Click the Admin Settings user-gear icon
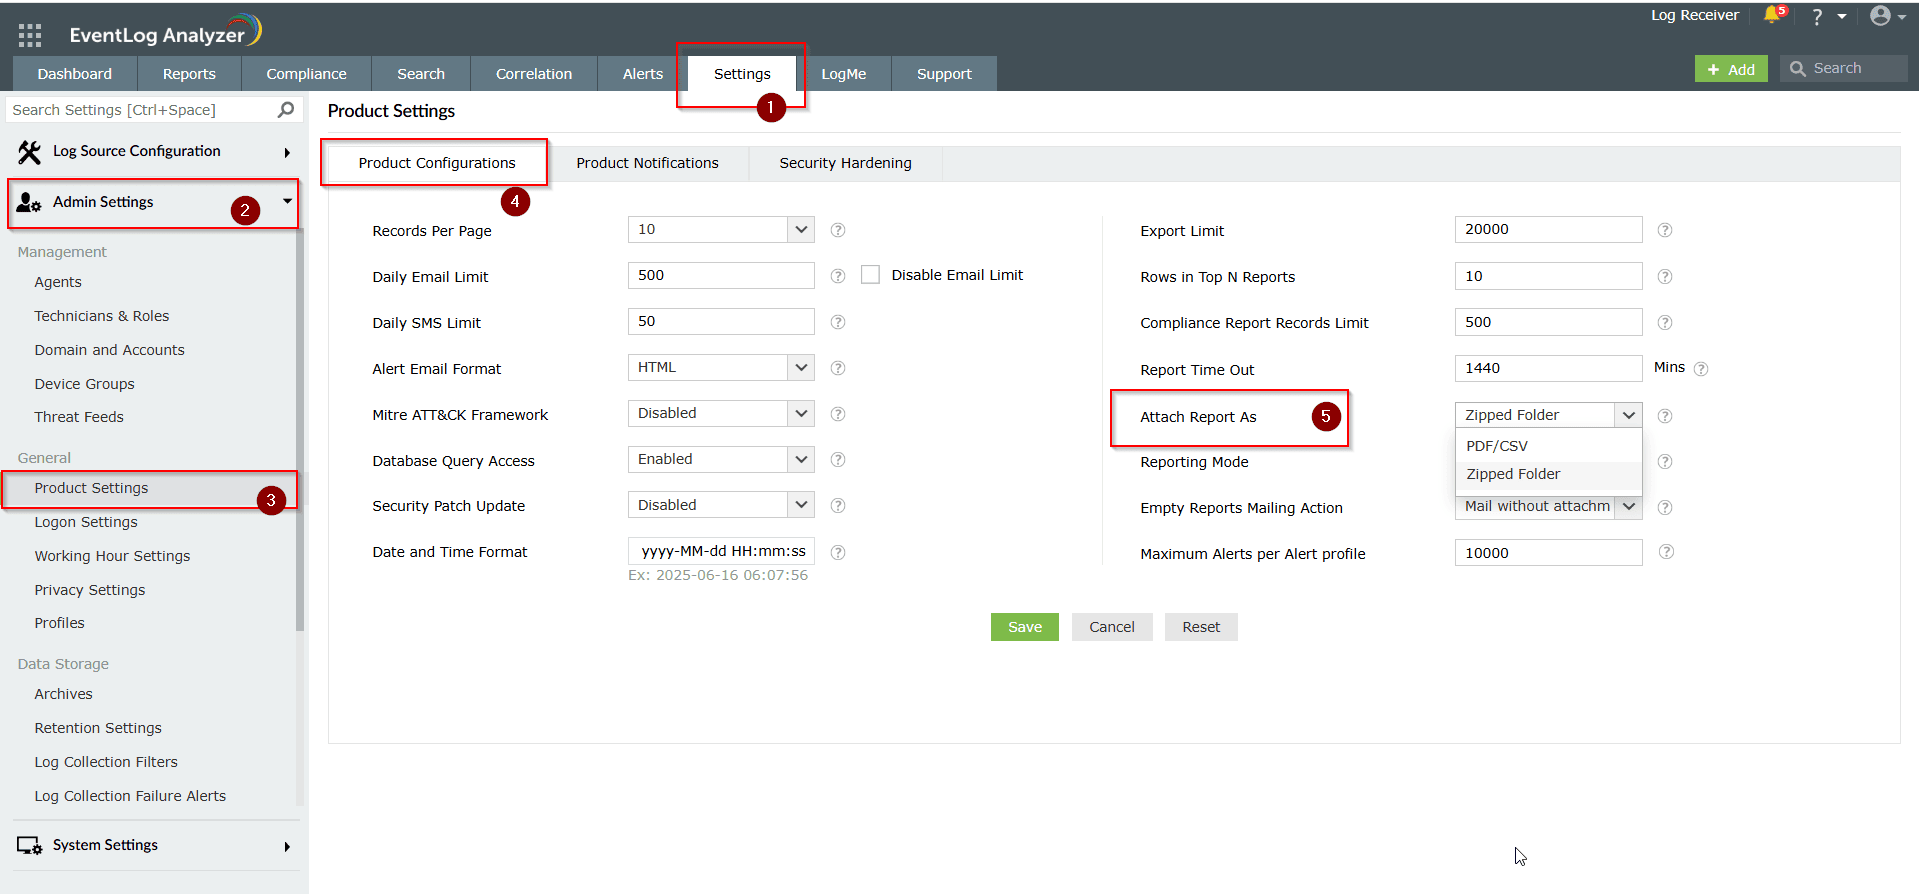 point(29,202)
